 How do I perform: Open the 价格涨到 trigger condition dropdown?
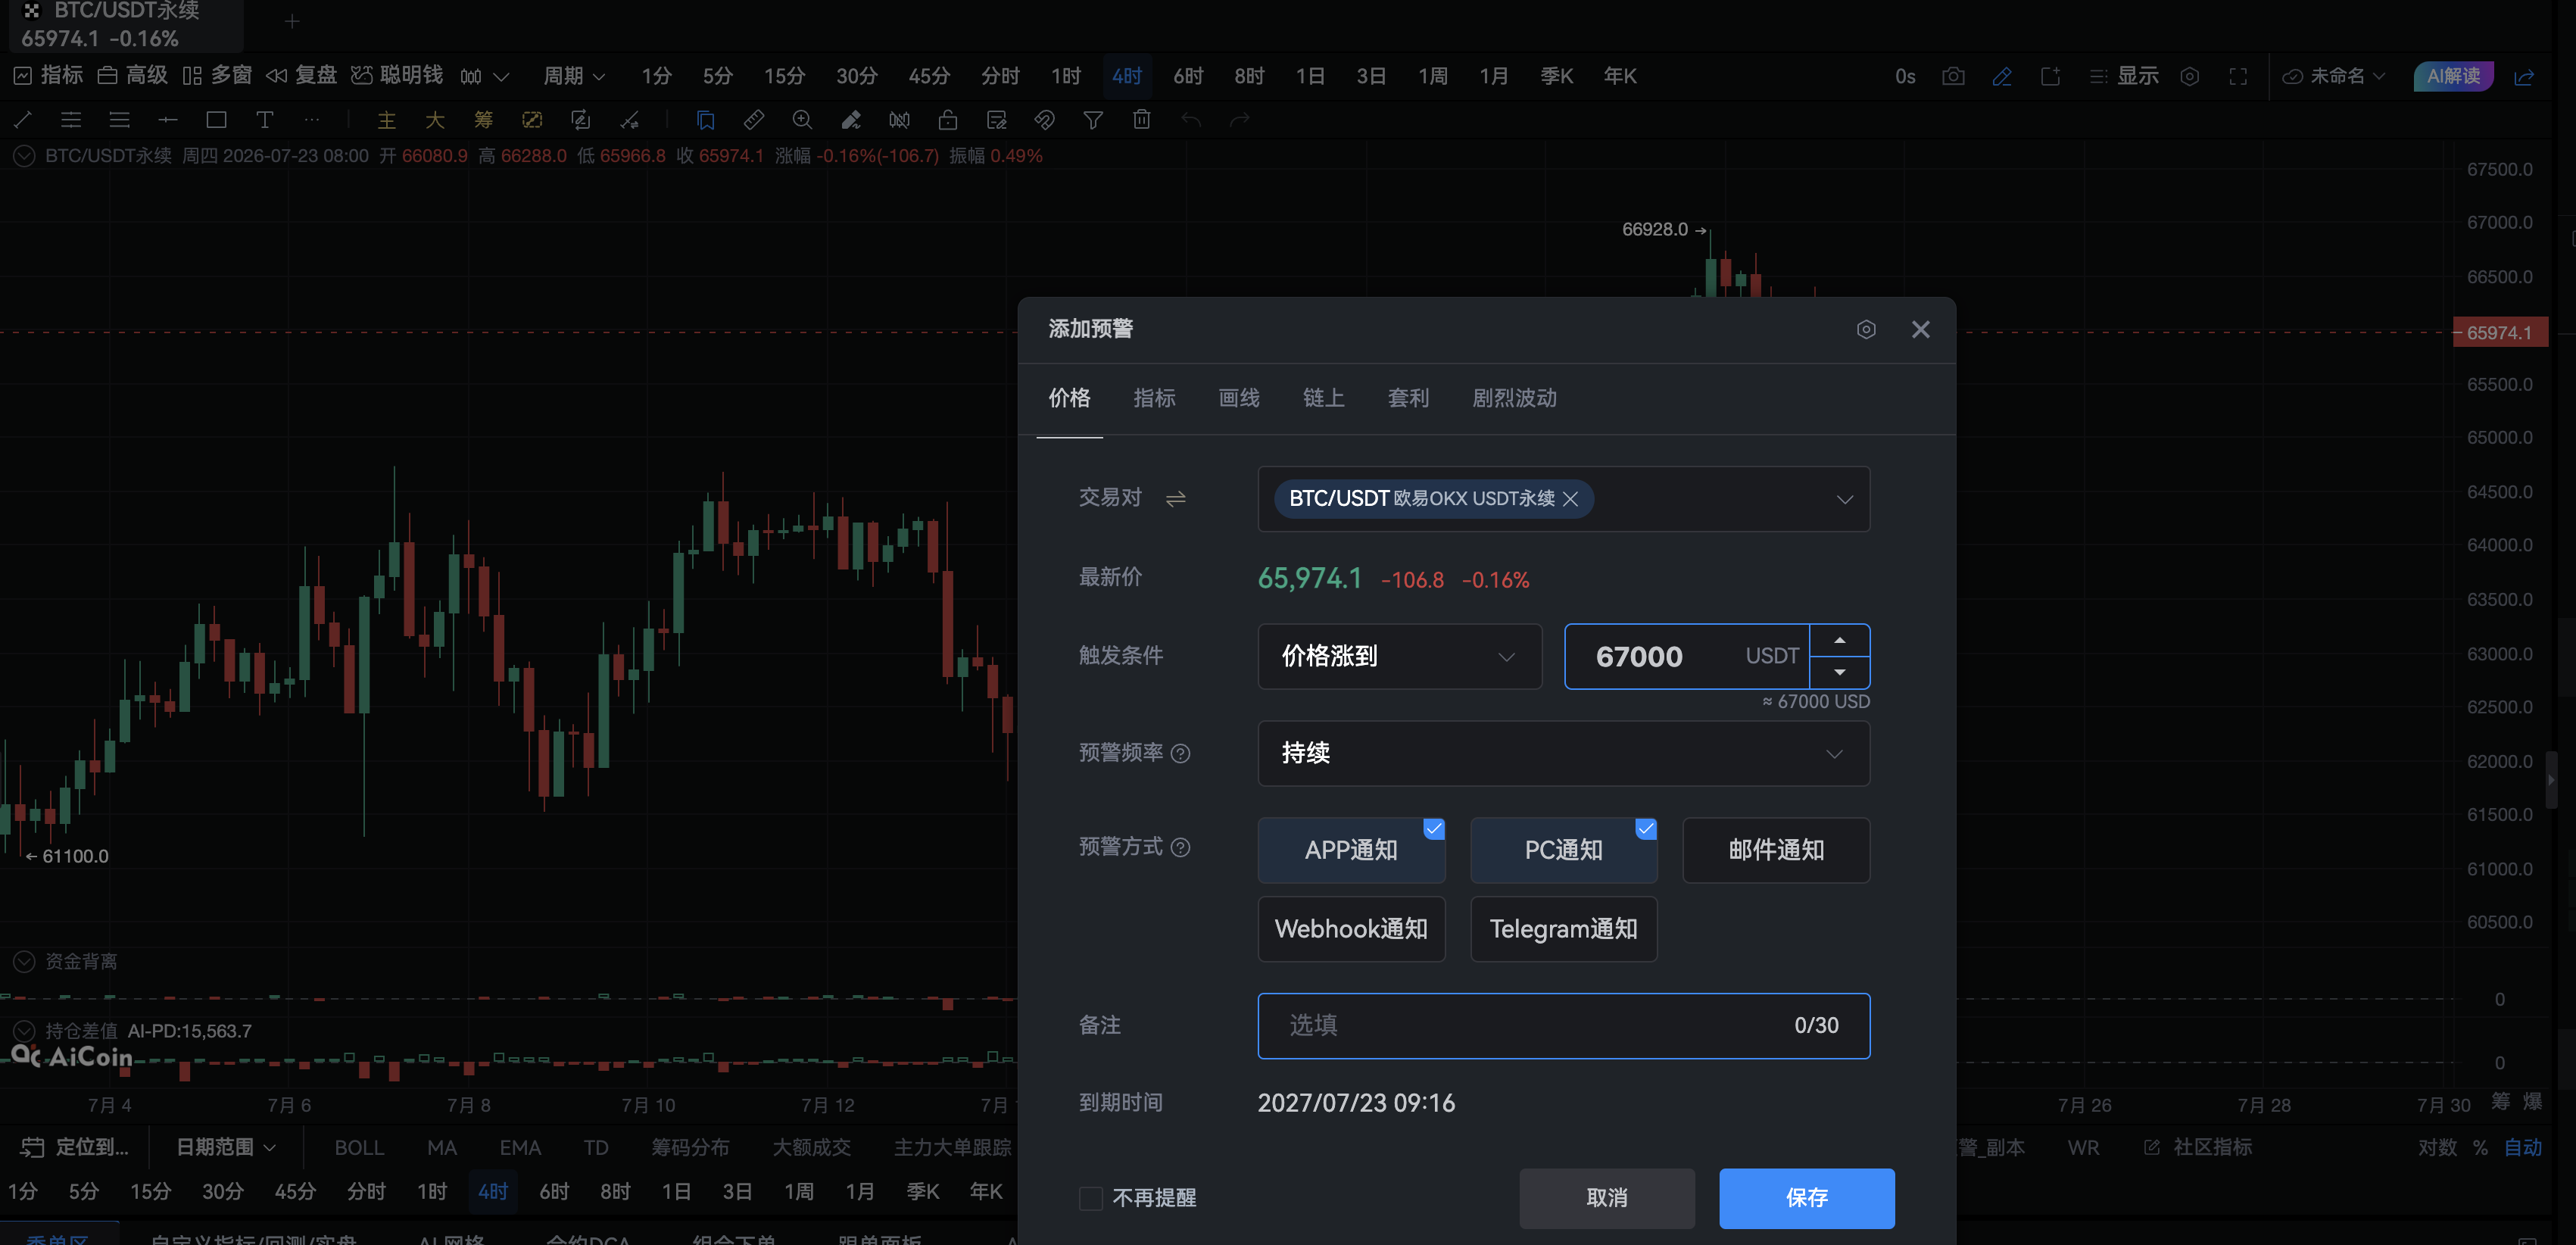tap(1399, 656)
